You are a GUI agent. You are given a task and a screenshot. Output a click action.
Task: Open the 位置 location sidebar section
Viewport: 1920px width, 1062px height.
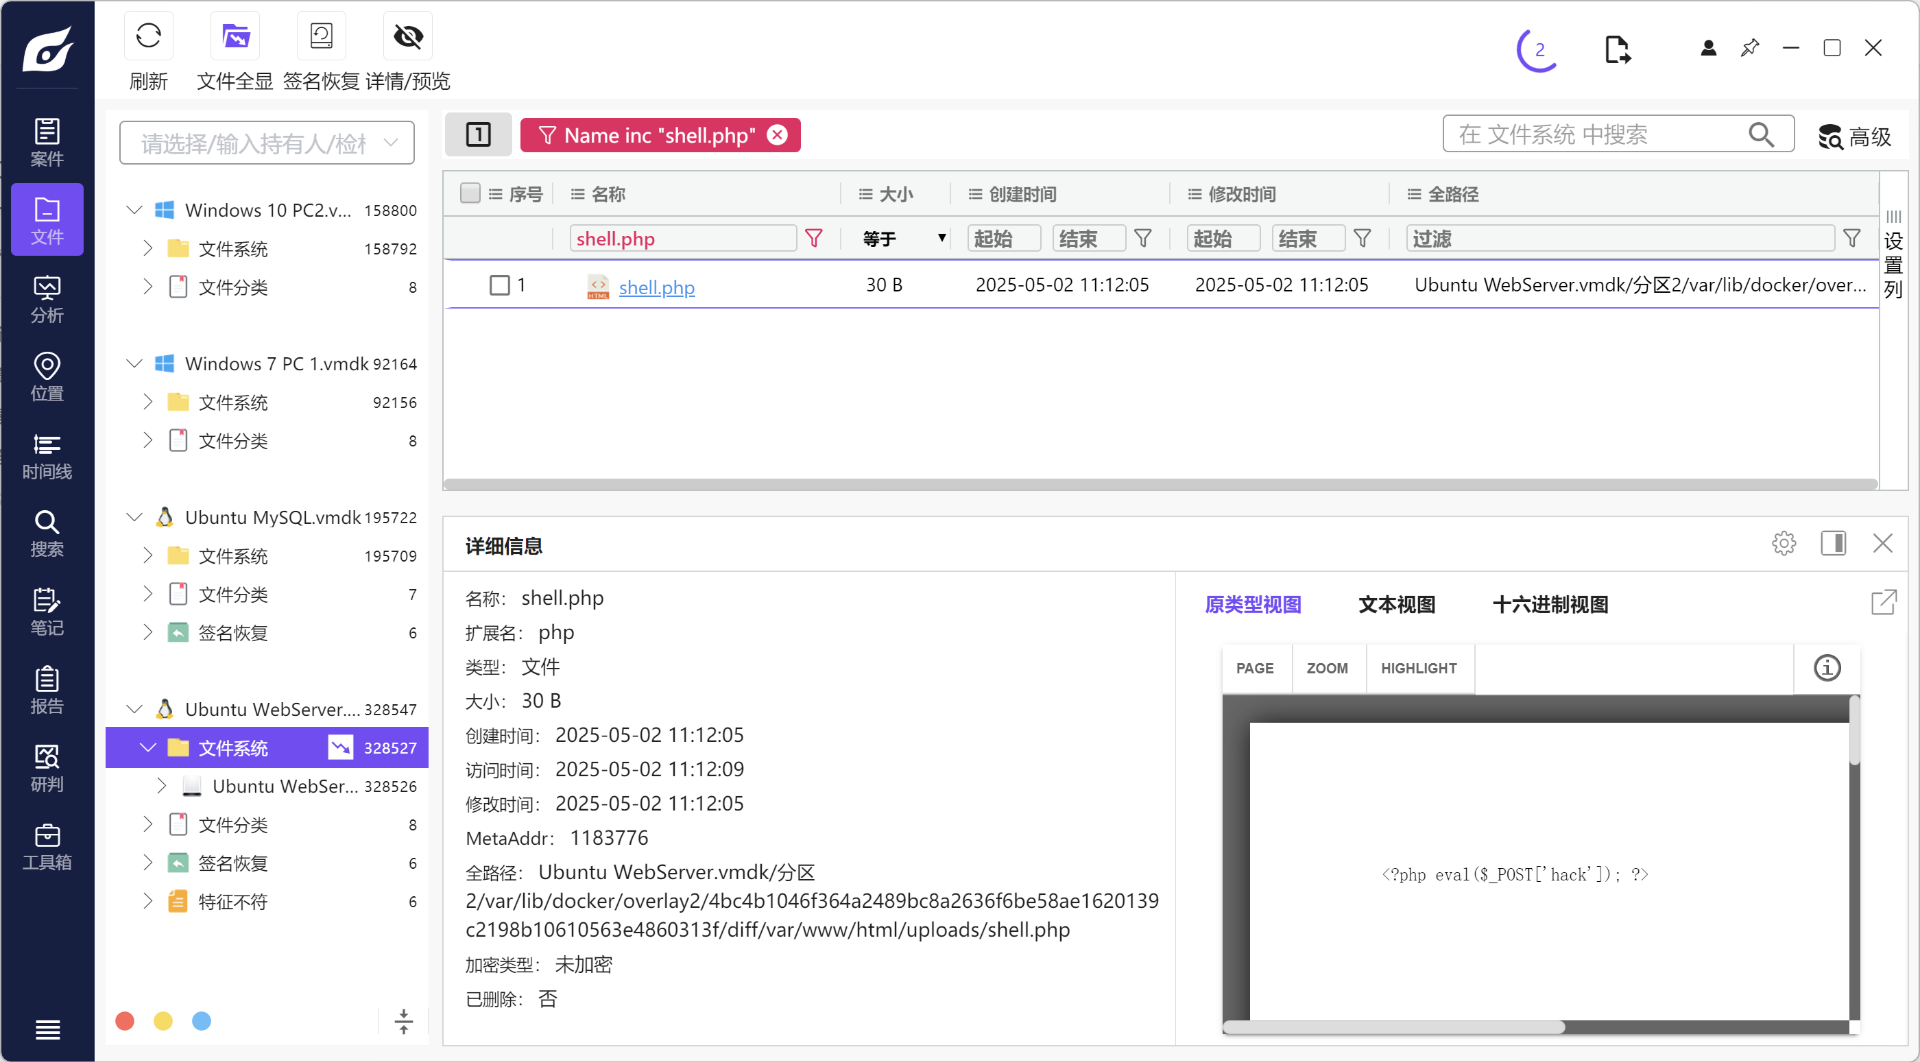[x=47, y=376]
